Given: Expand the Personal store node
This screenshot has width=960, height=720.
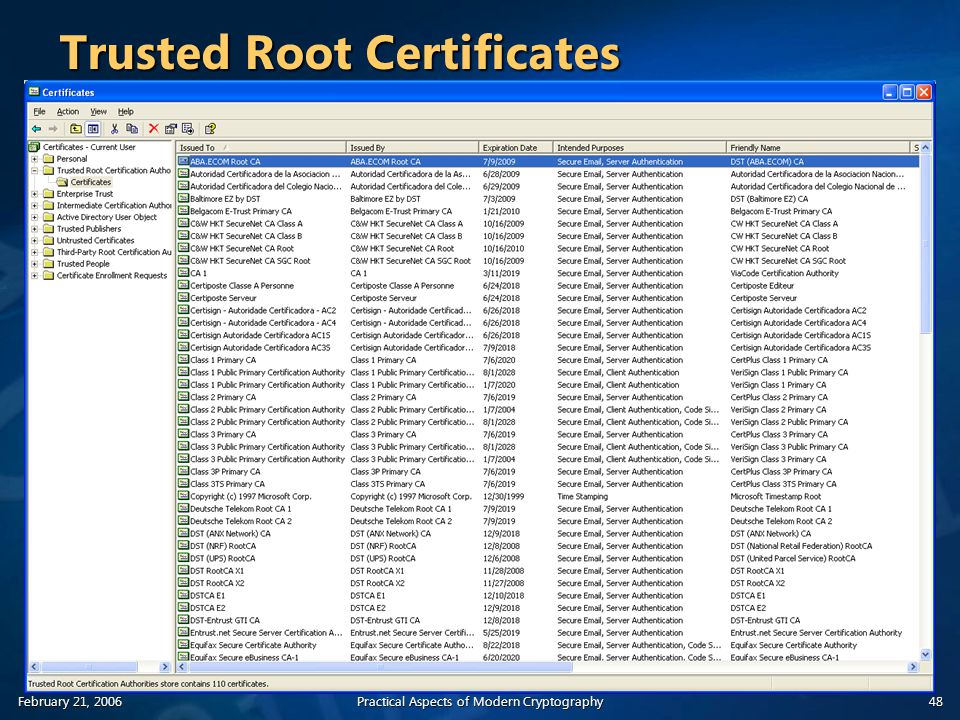Looking at the screenshot, I should (x=35, y=159).
